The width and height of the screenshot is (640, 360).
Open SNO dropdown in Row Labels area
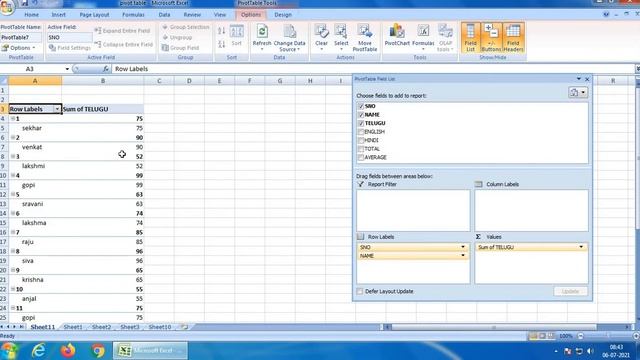point(463,247)
